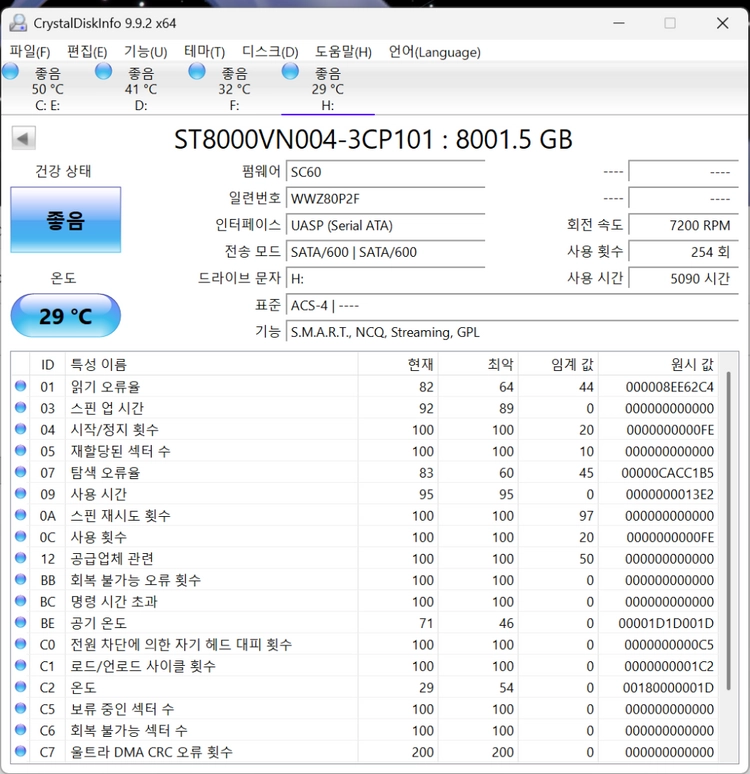Click the power on count value 254 회
This screenshot has height=774, width=750.
(x=683, y=252)
